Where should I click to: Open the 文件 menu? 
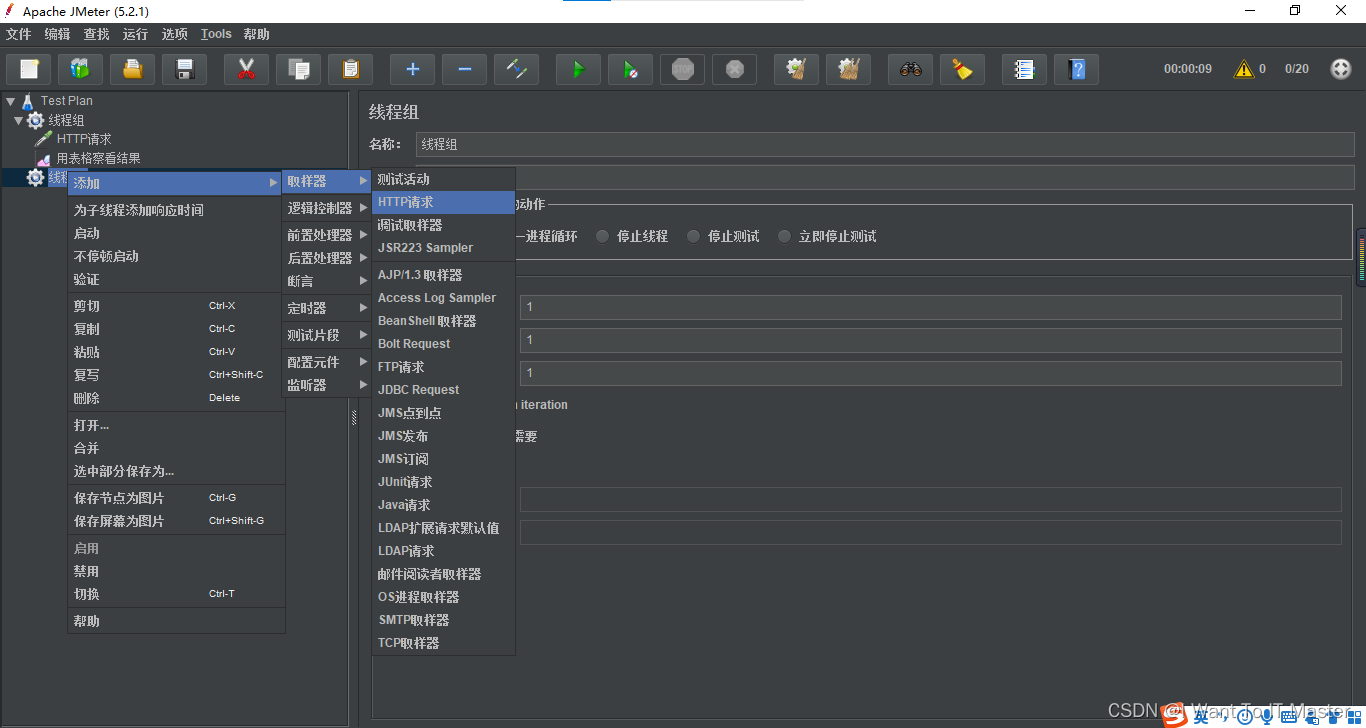(x=19, y=34)
